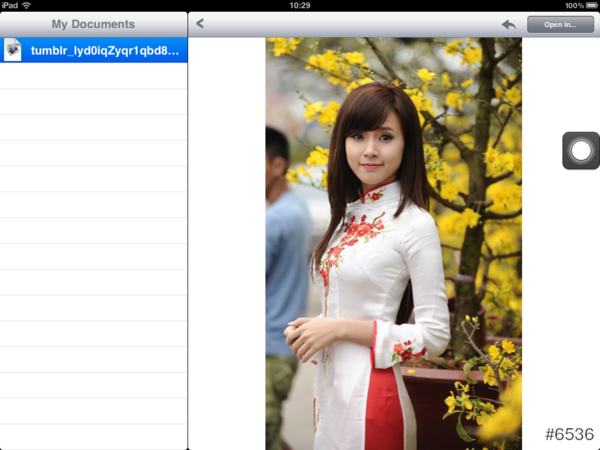
Task: Tap the displayed photo preview
Action: 394,243
